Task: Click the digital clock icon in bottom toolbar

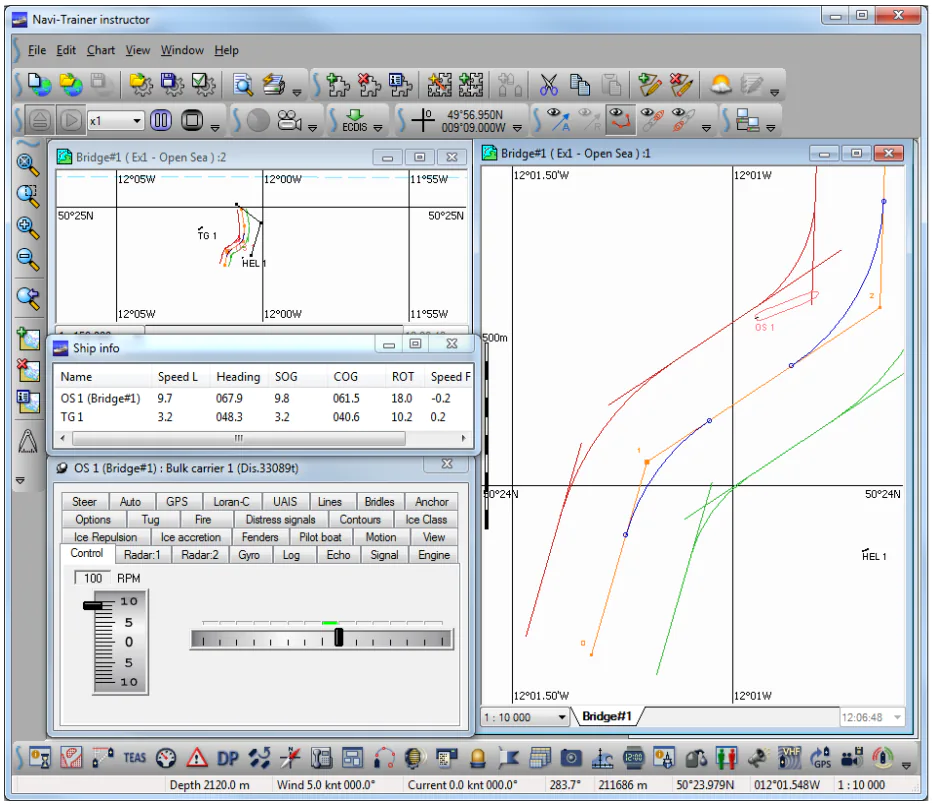Action: [633, 758]
